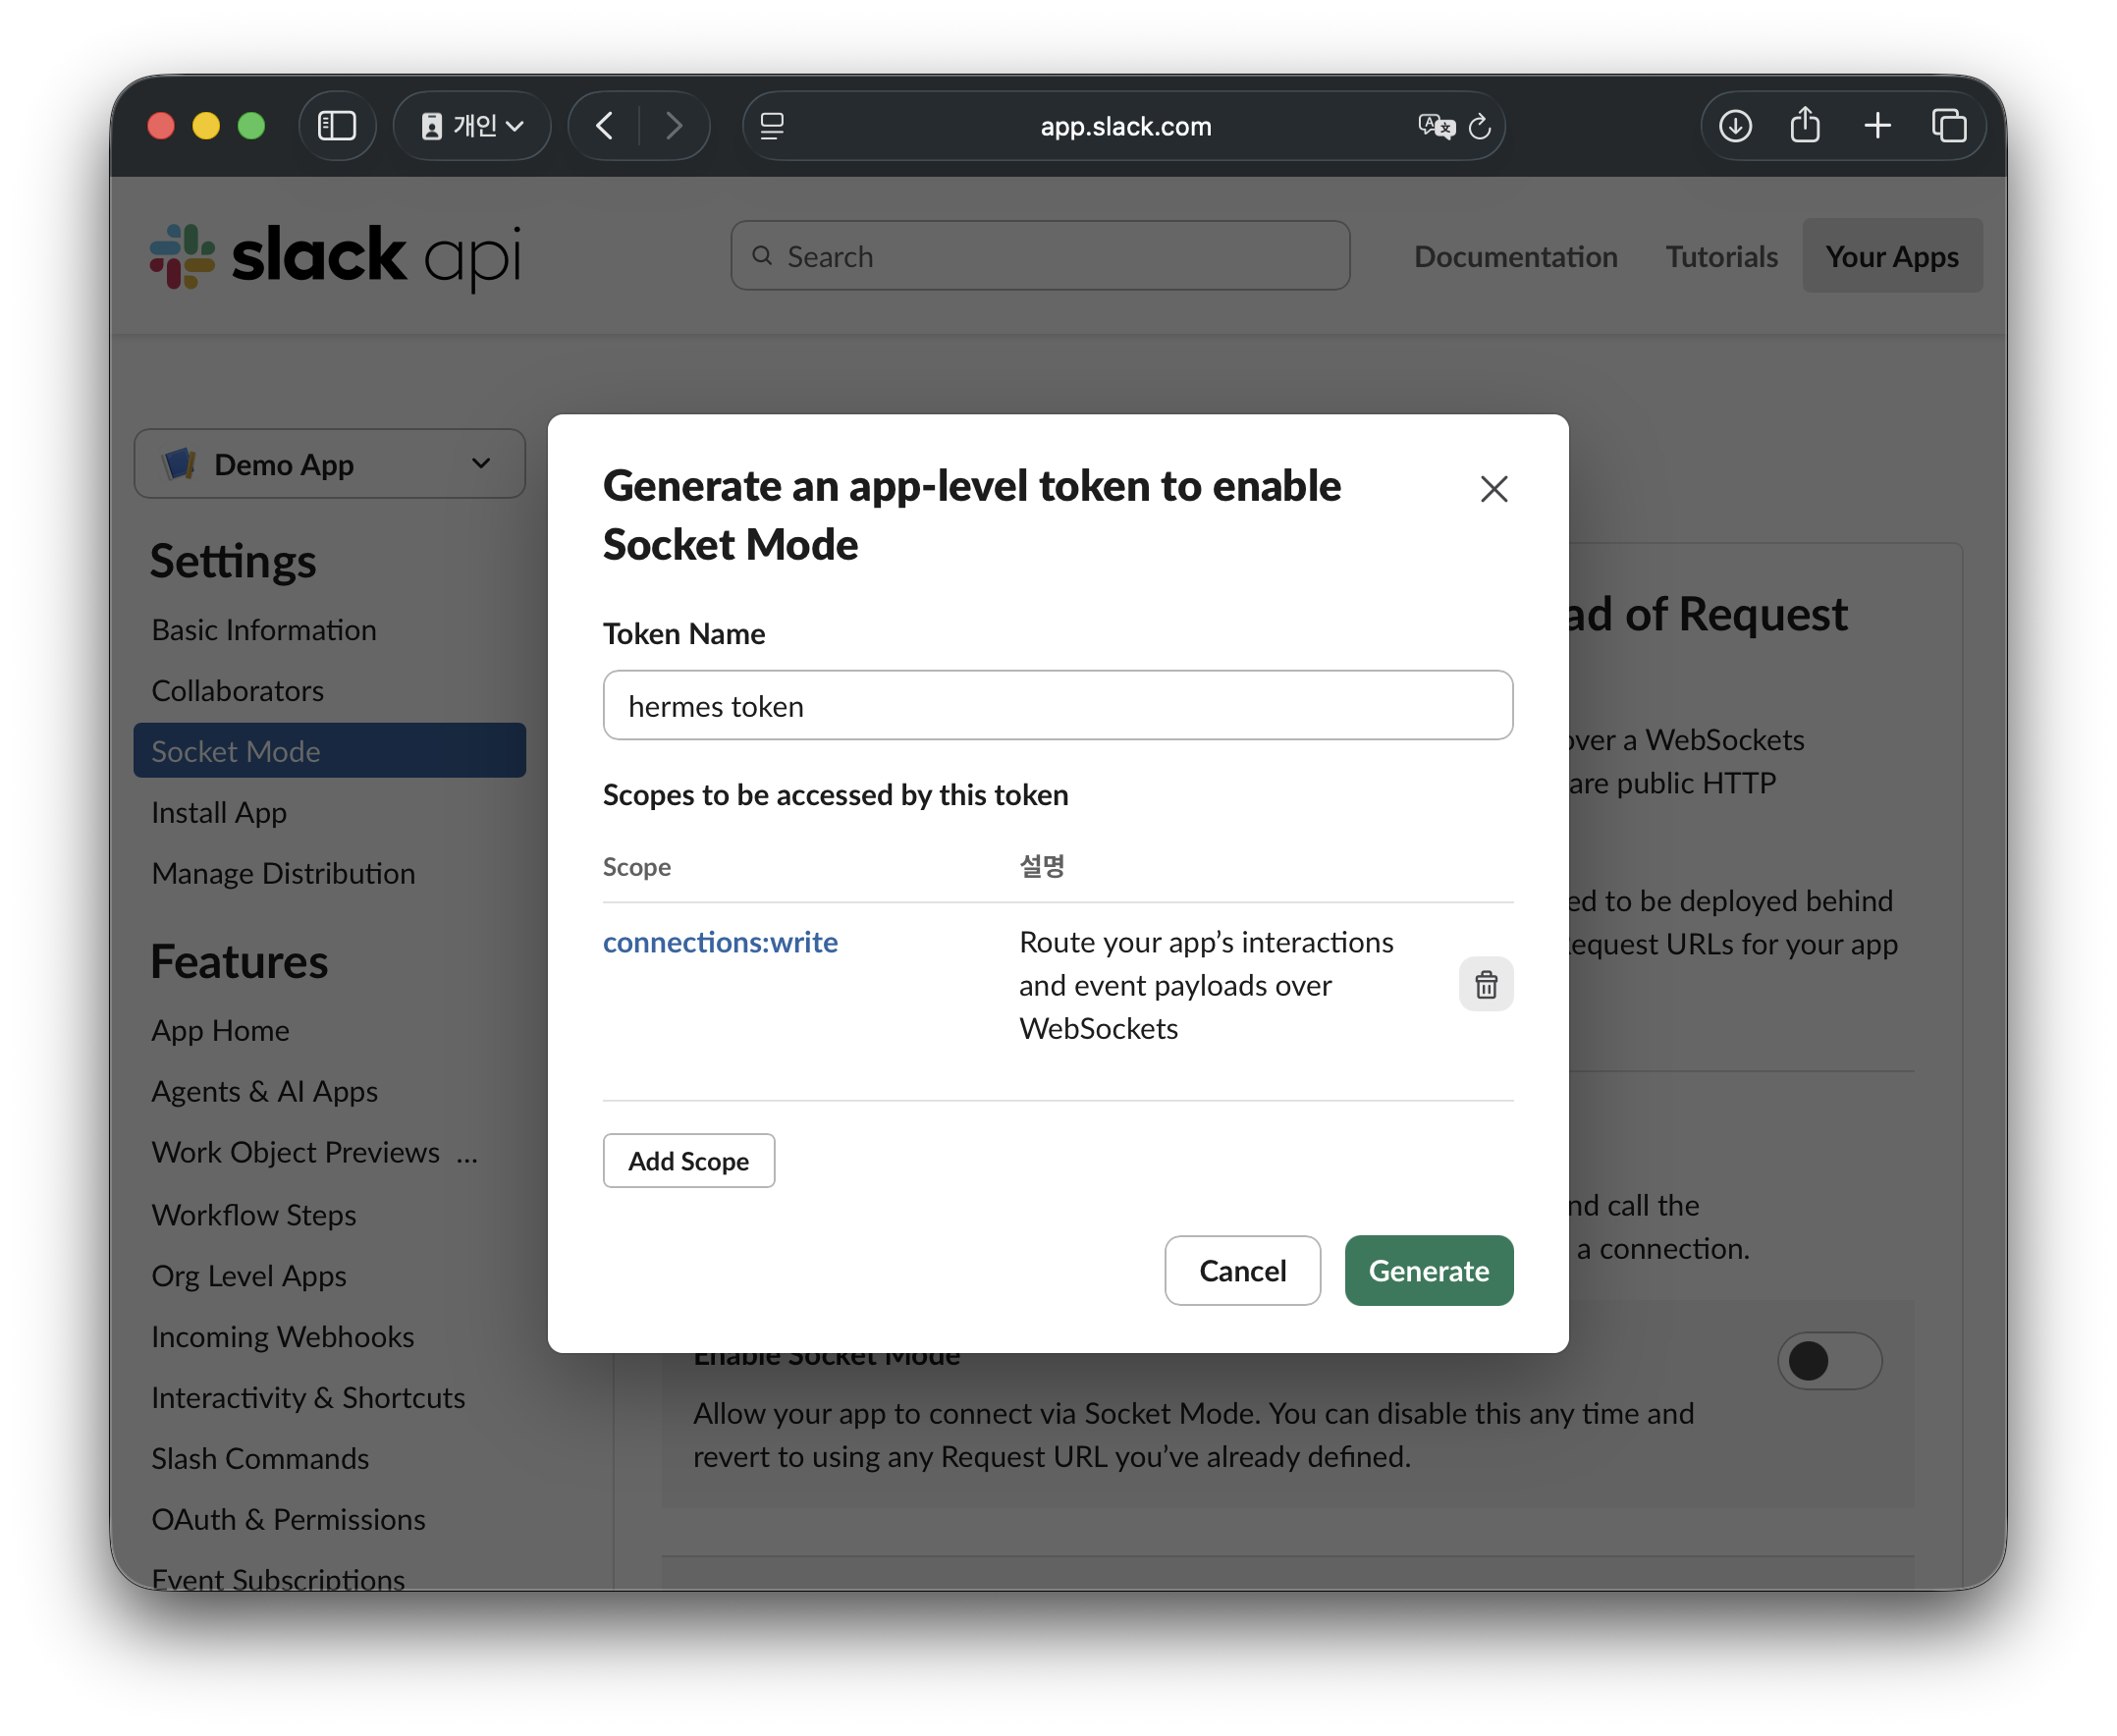This screenshot has width=2117, height=1736.
Task: Open Slash Commands
Action: [x=260, y=1459]
